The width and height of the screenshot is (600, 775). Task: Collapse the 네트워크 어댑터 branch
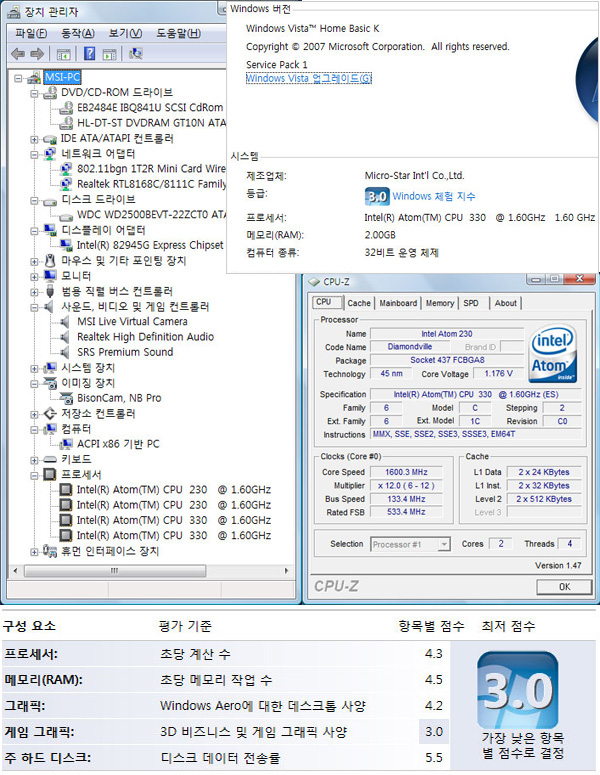point(34,154)
